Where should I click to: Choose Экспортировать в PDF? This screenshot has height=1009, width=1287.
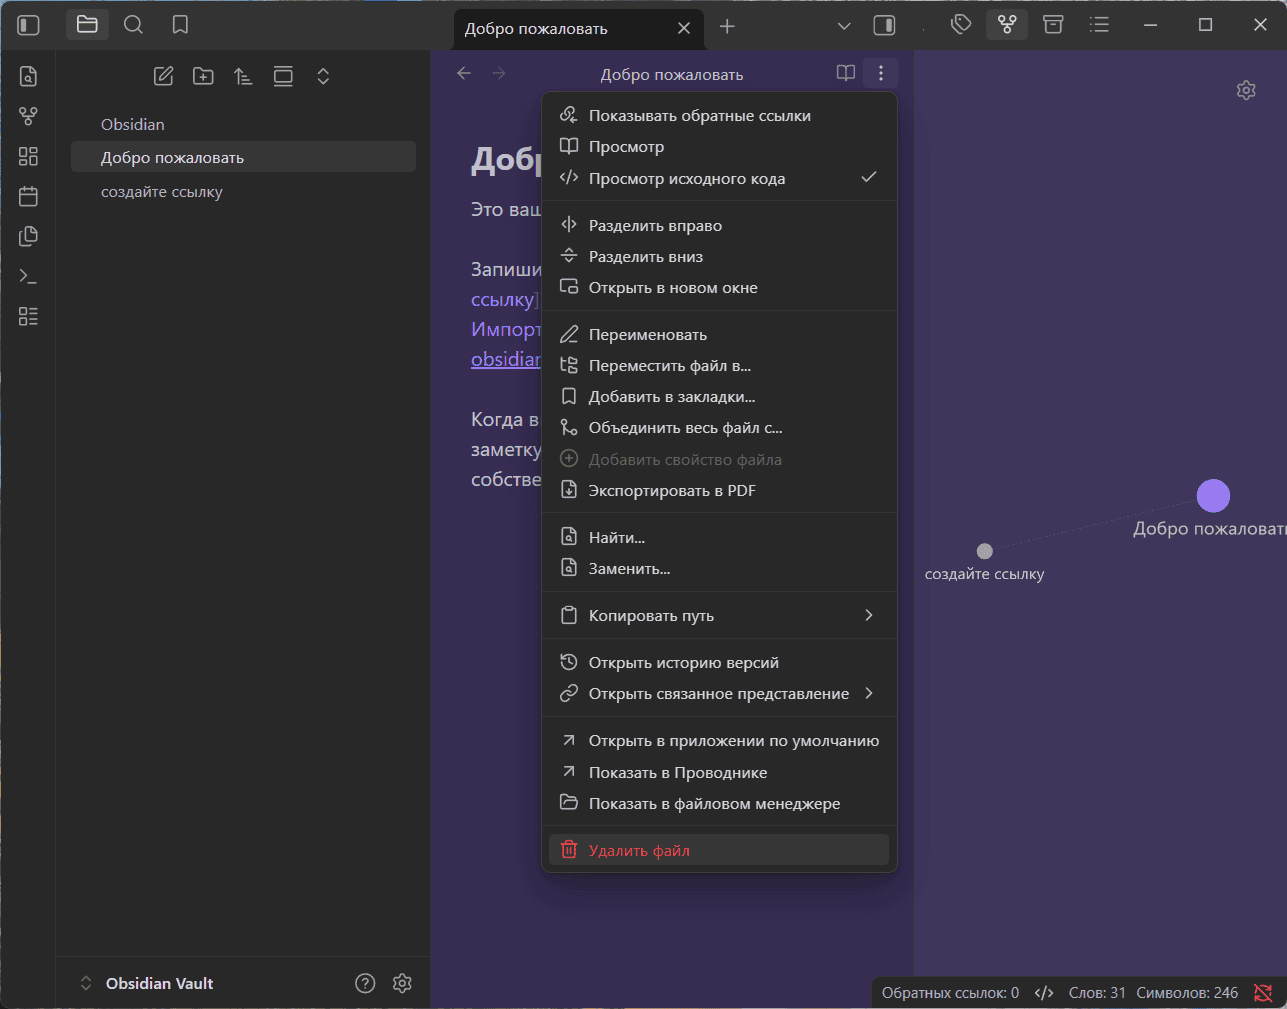(719, 490)
